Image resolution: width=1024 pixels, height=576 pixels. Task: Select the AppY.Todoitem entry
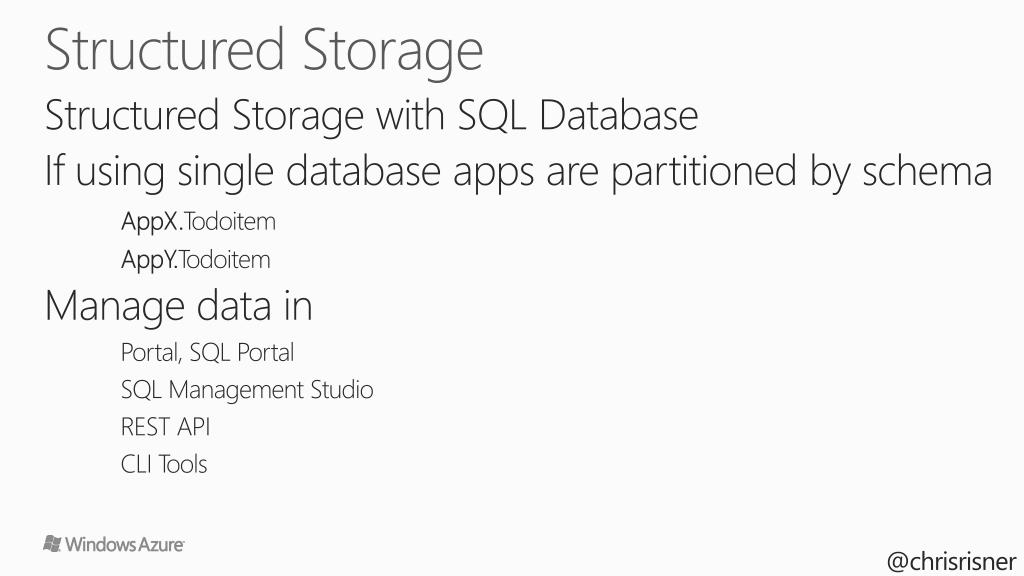point(195,260)
